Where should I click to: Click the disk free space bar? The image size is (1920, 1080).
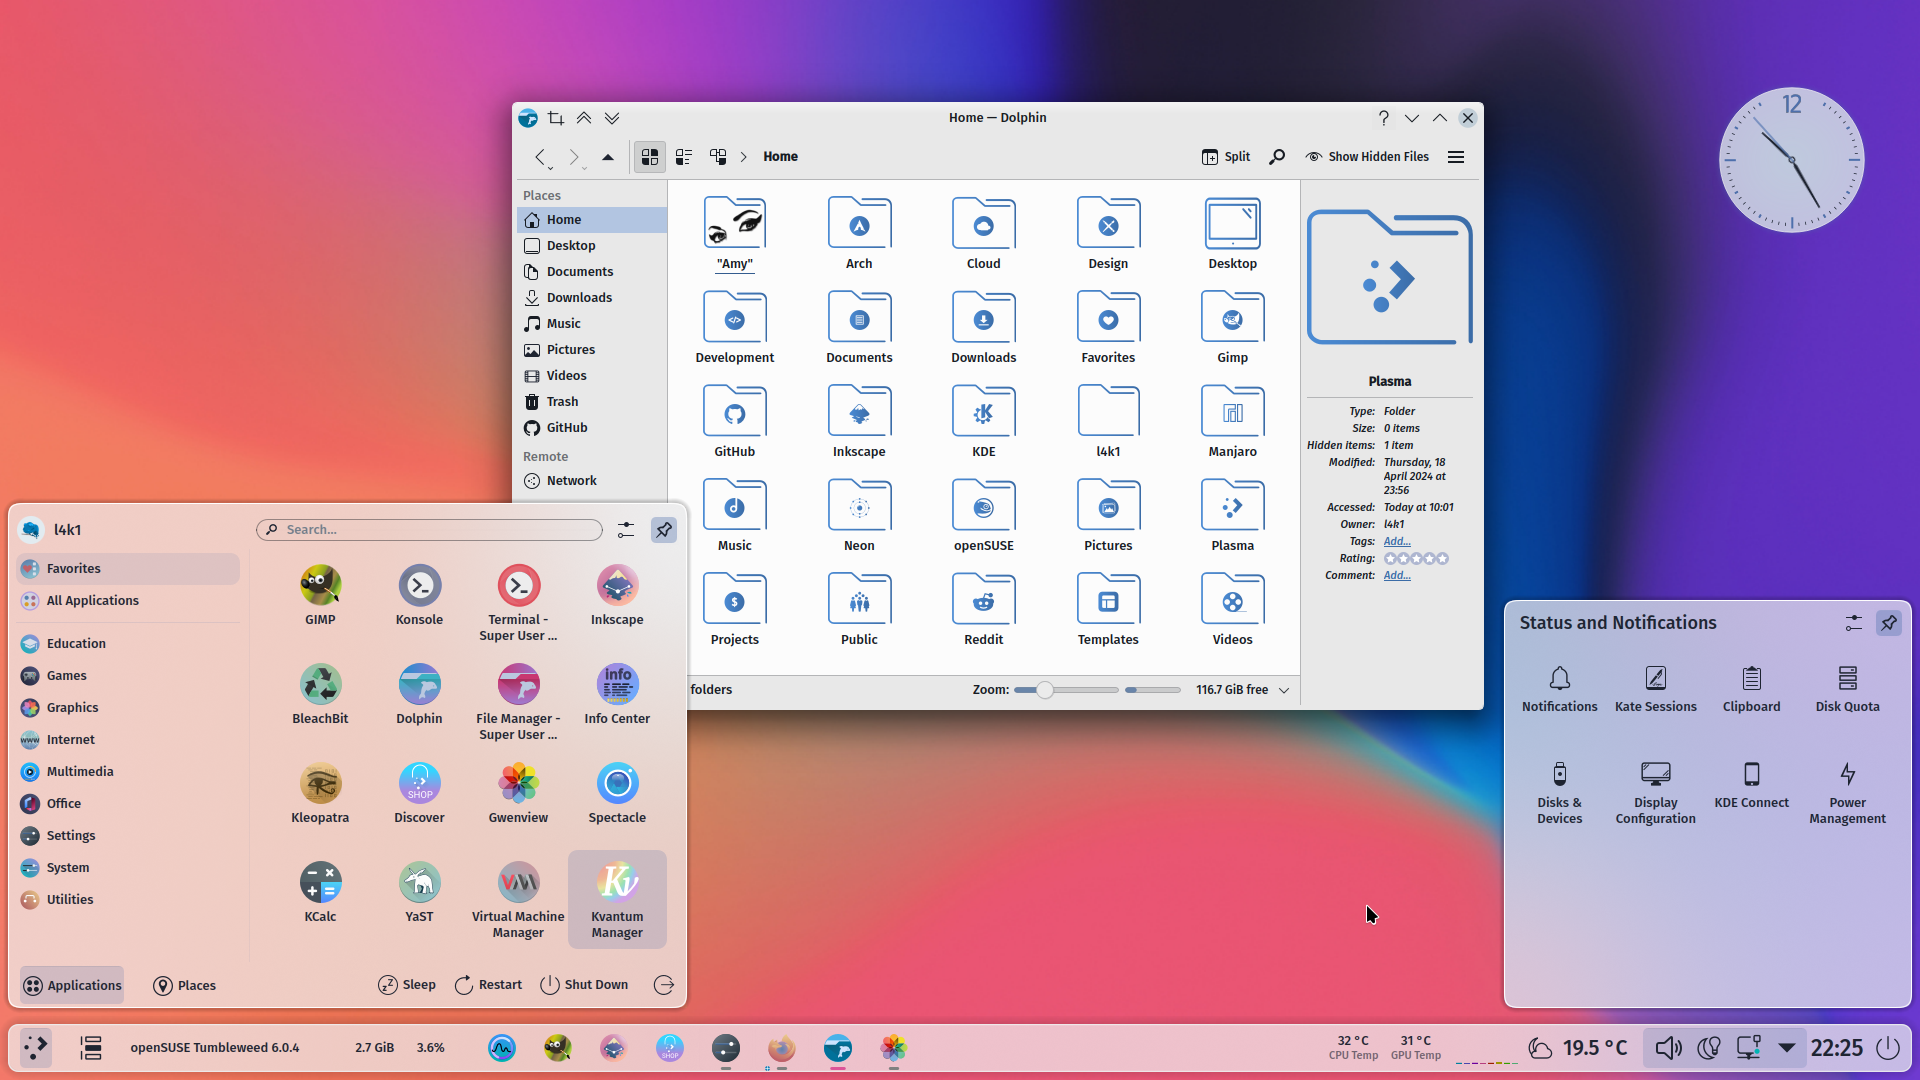click(1153, 690)
